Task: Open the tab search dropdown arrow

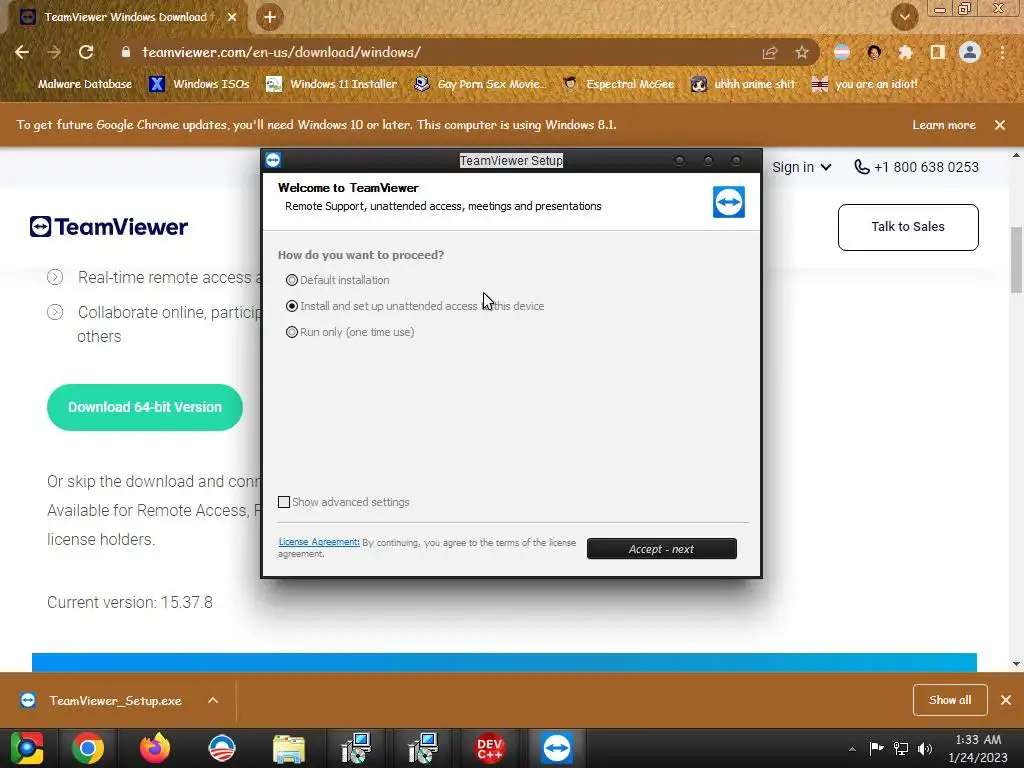Action: (x=904, y=17)
